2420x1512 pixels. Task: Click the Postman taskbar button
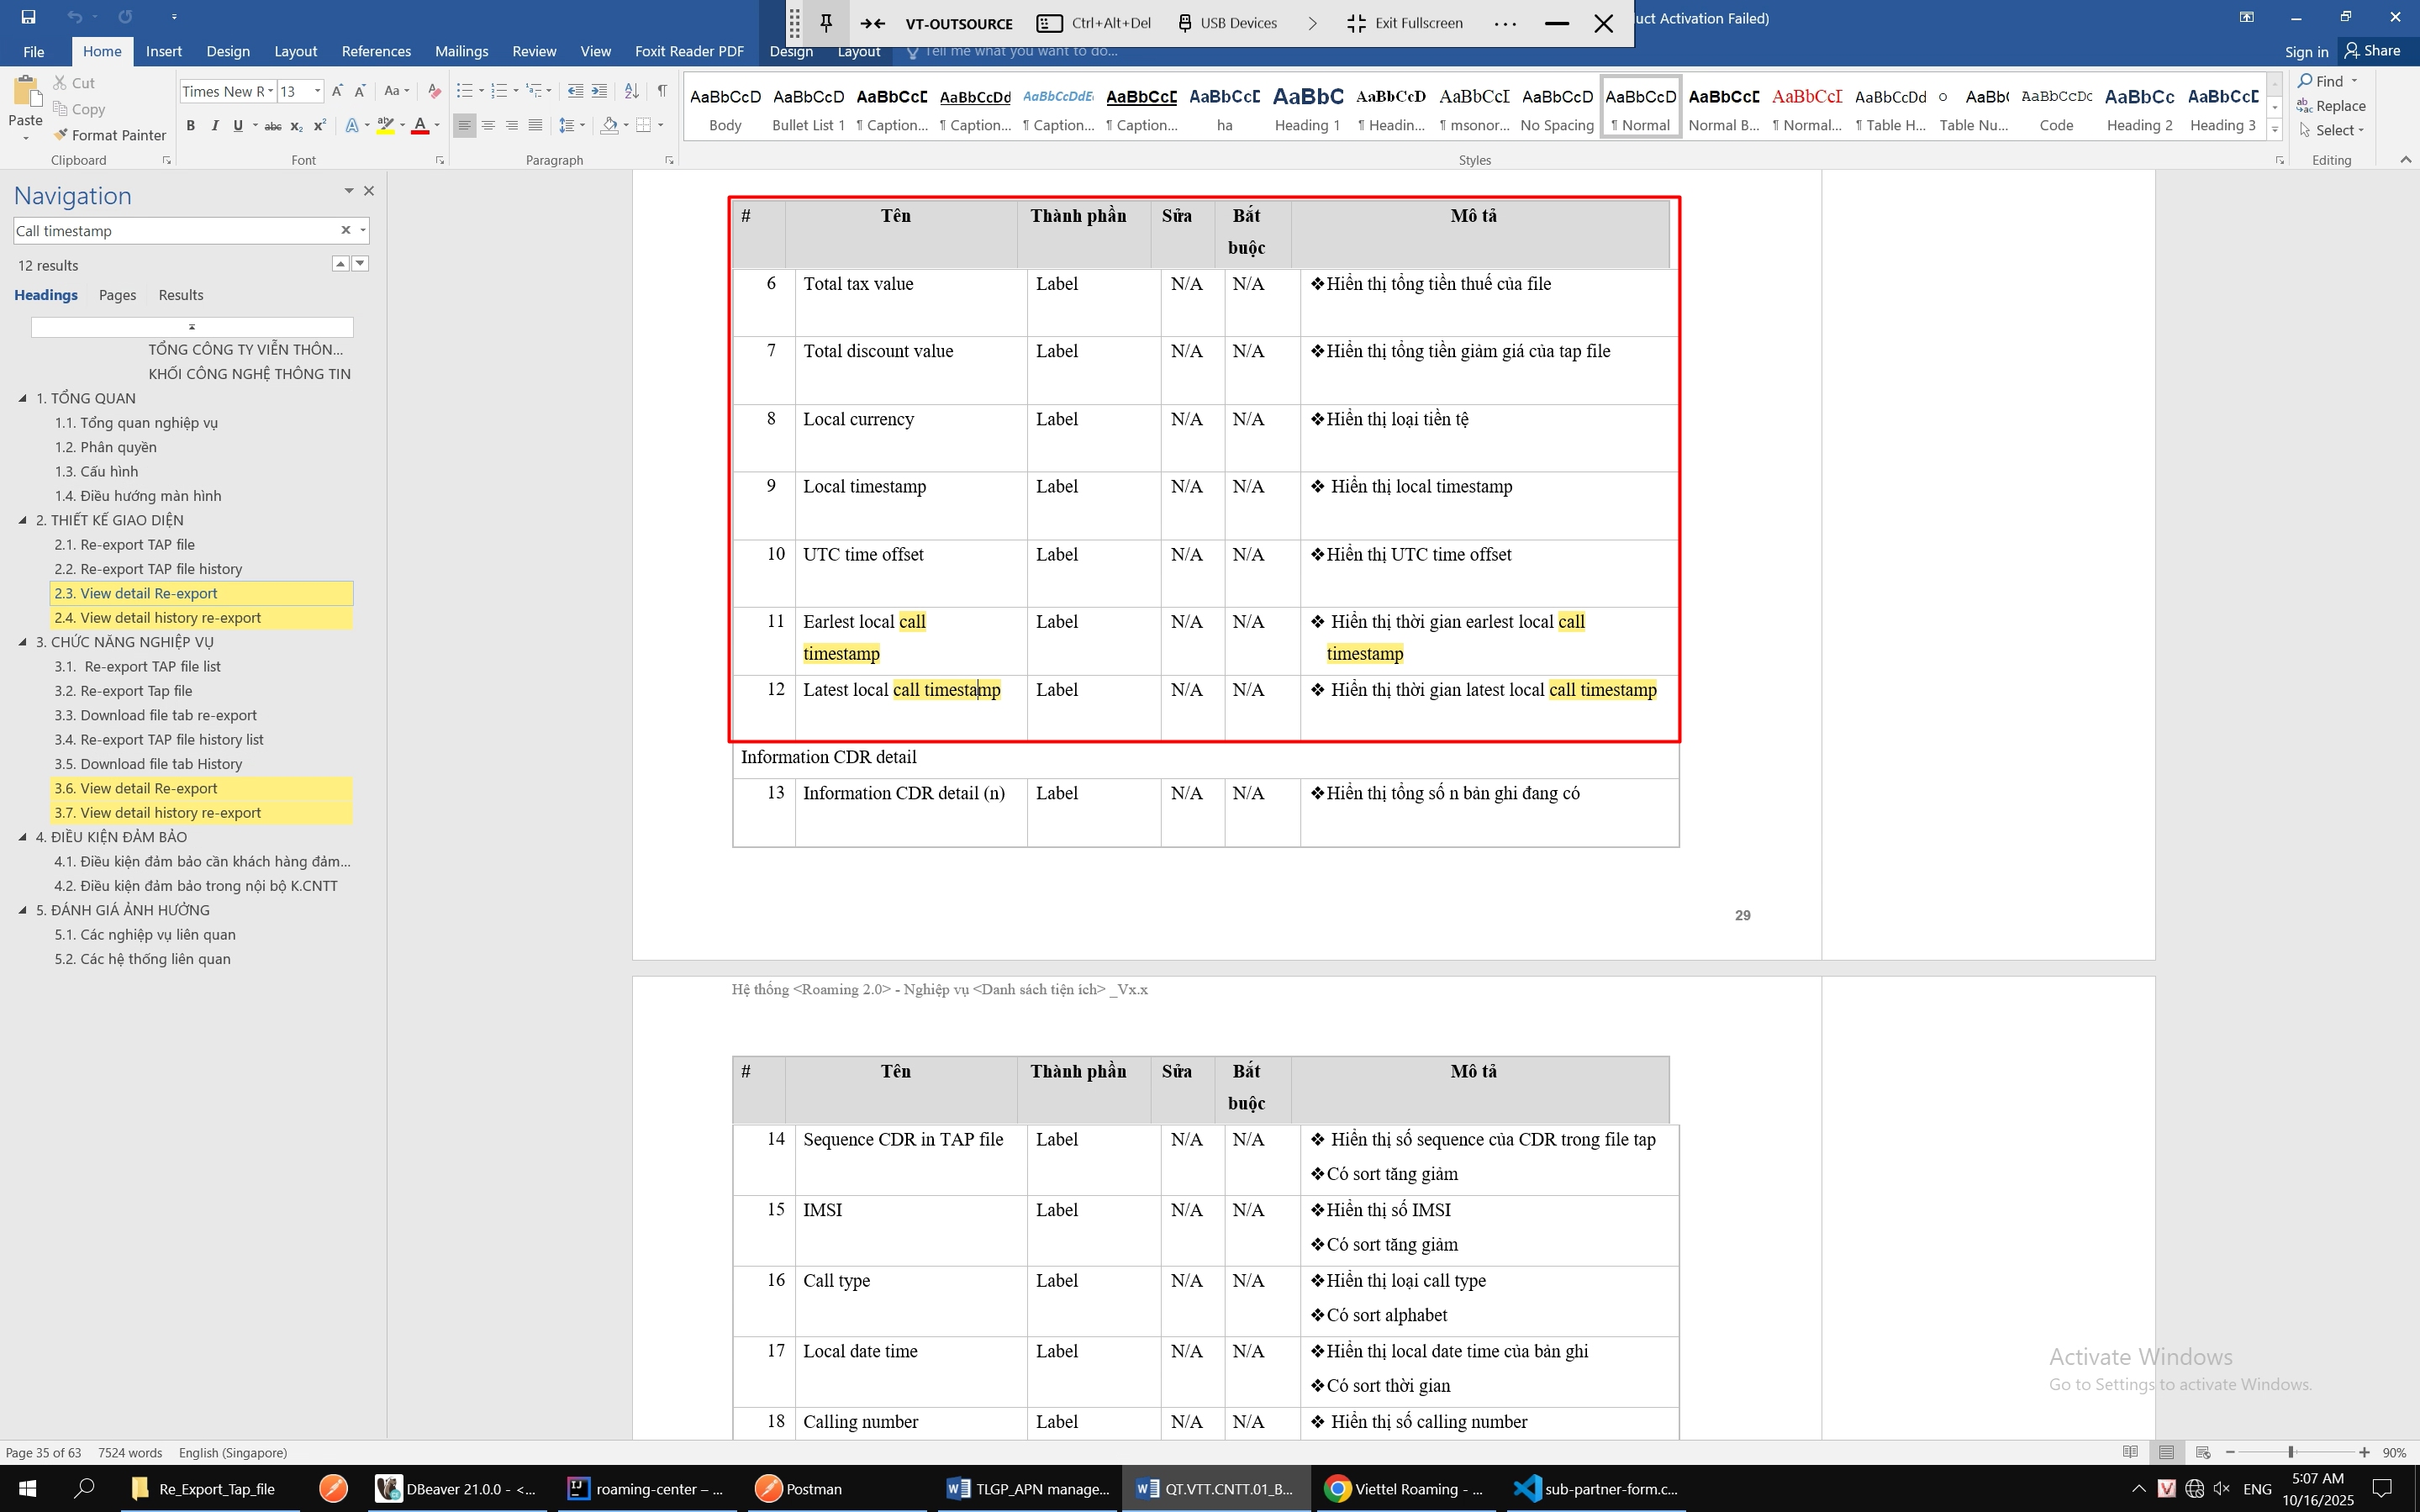pyautogui.click(x=799, y=1488)
